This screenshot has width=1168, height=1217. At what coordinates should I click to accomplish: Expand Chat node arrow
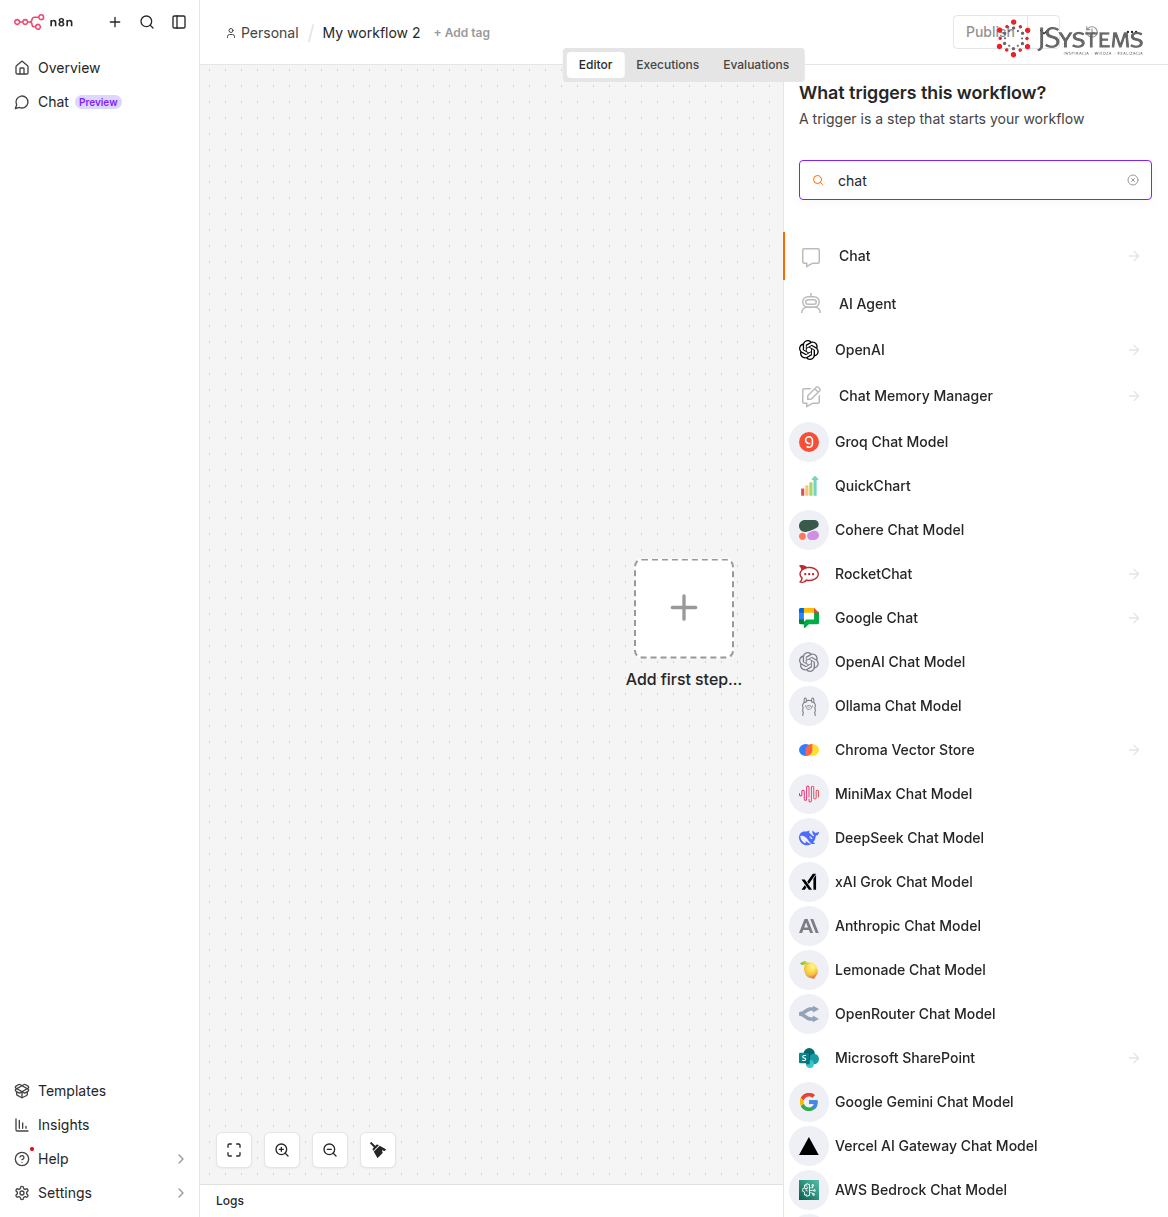[x=1134, y=256]
